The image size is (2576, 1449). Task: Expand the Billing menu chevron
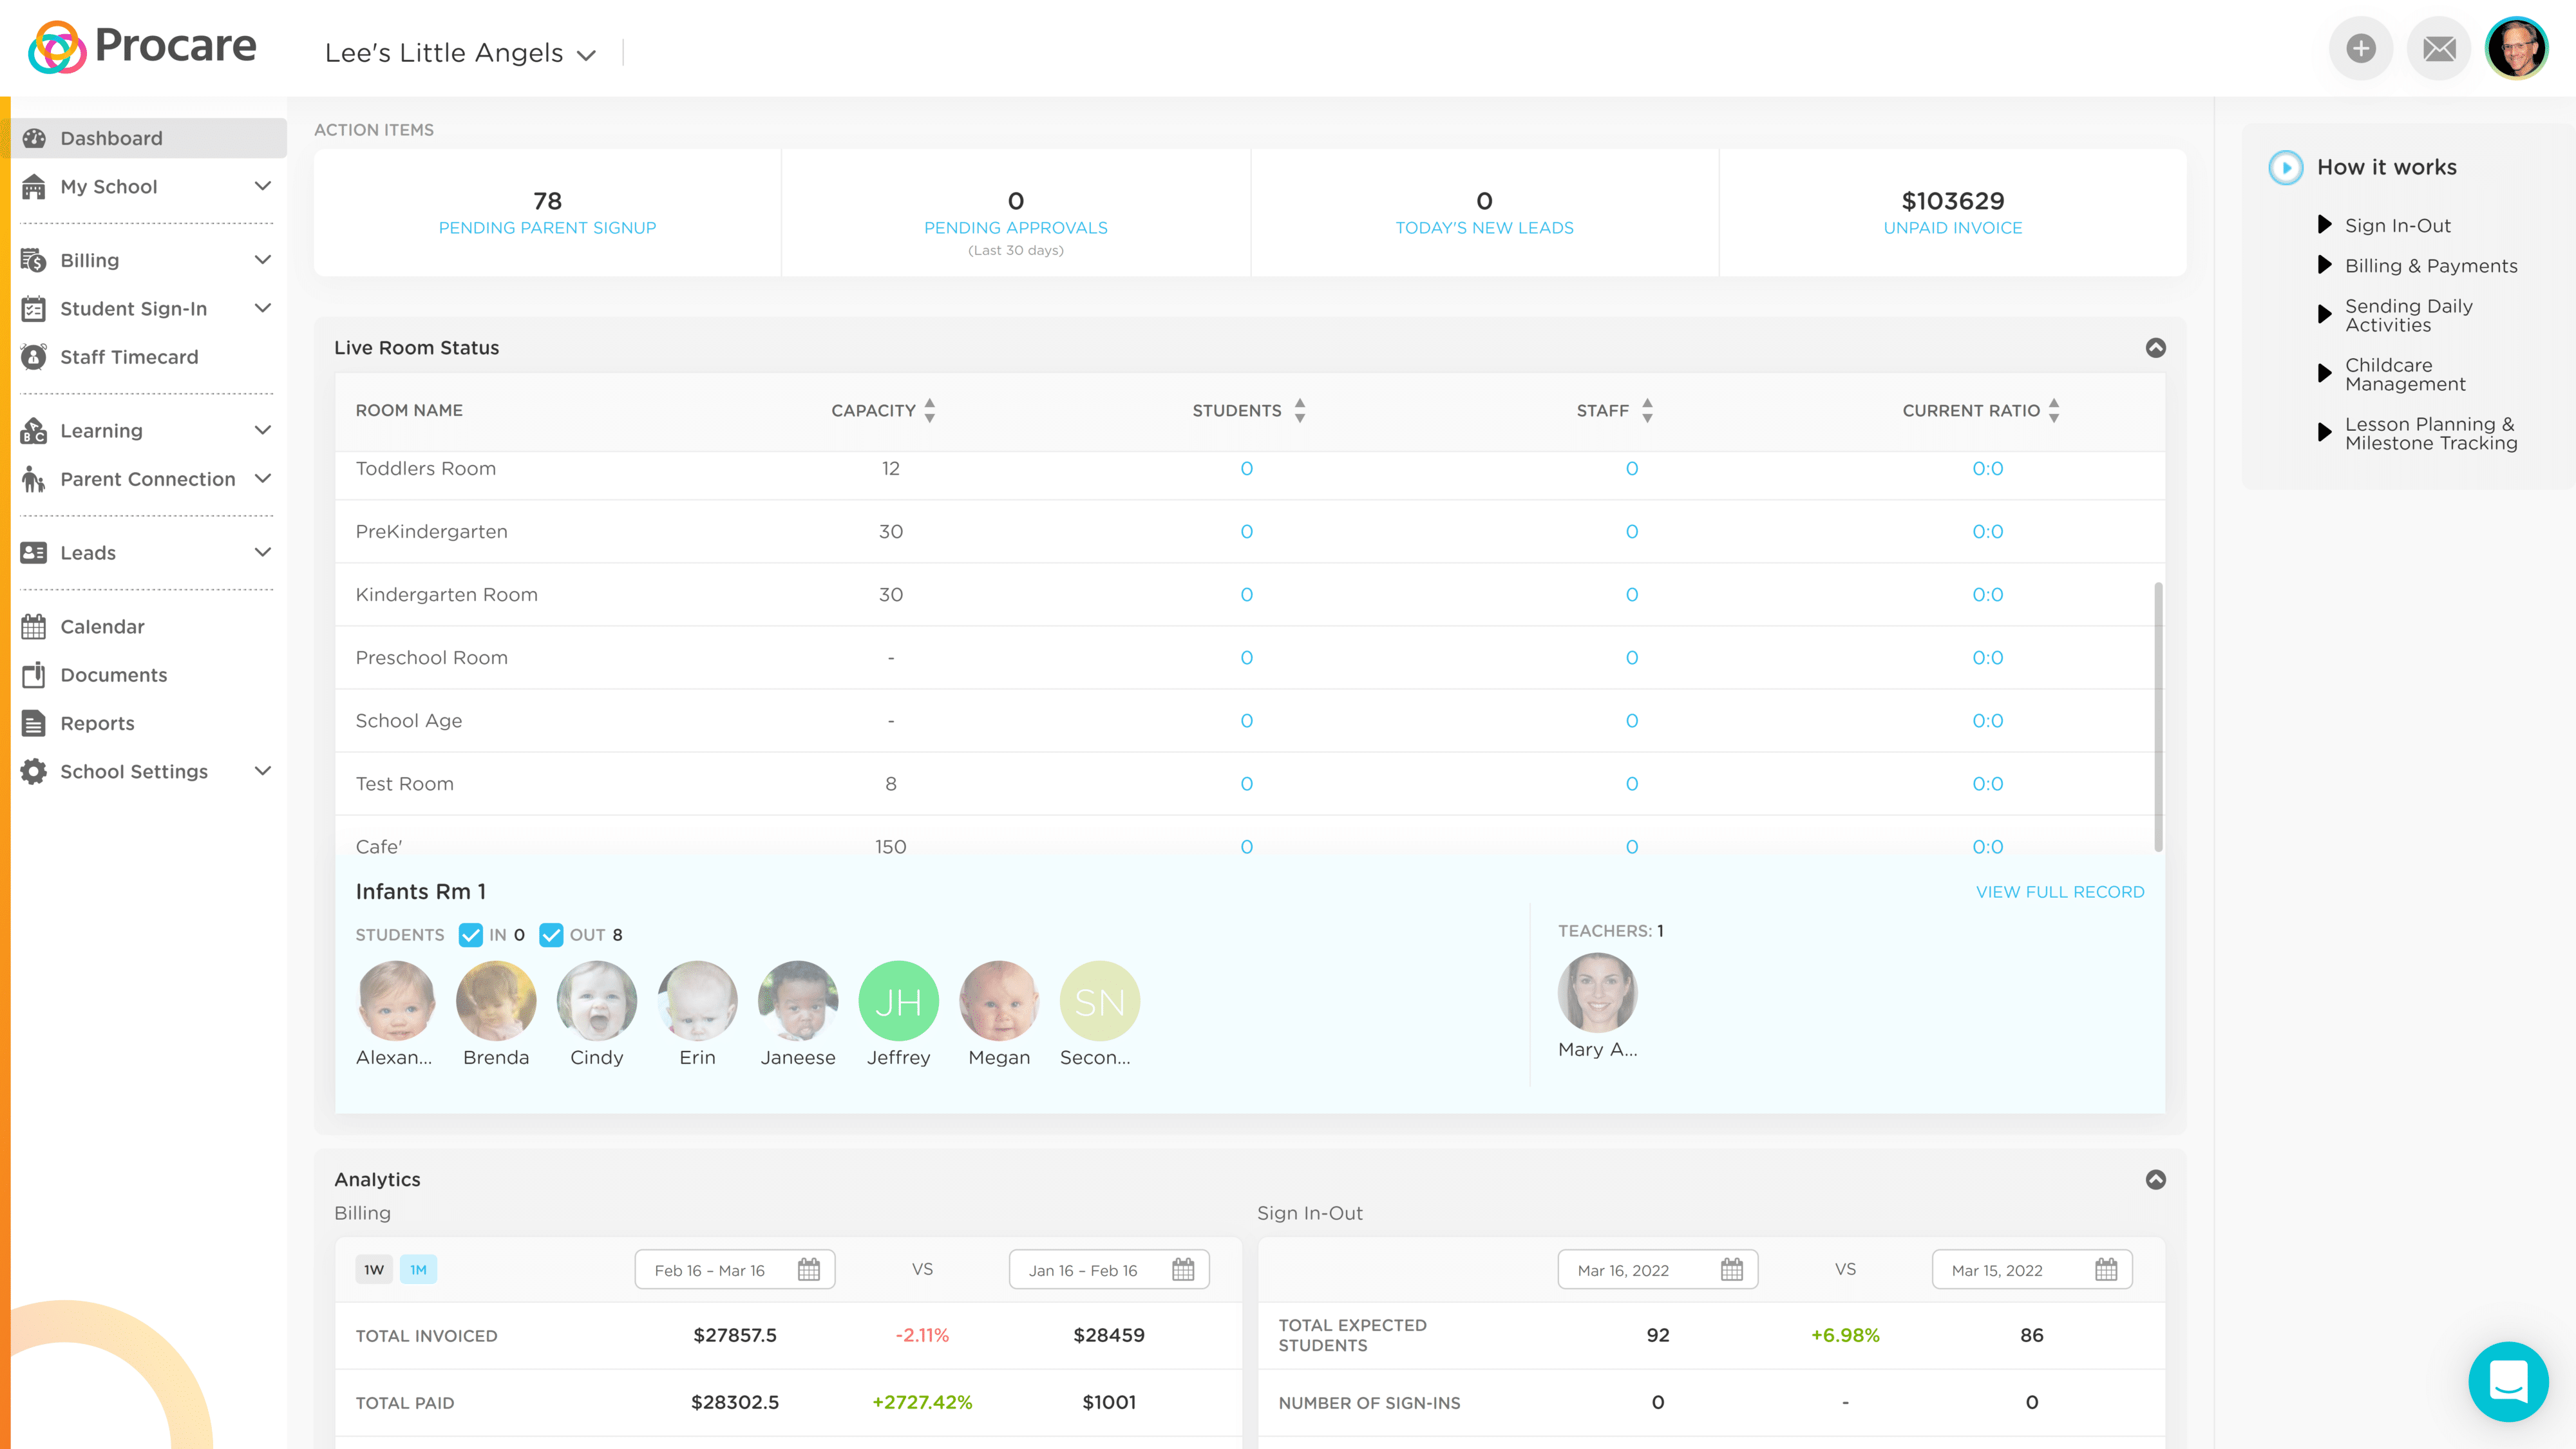click(x=263, y=260)
